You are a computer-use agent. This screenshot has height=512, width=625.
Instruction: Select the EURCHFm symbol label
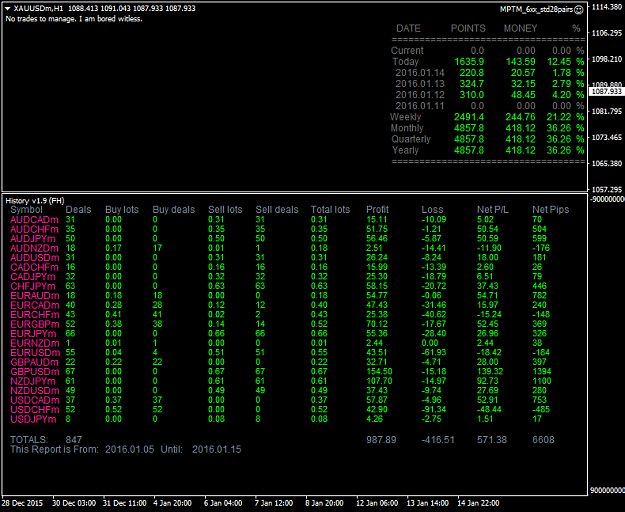pos(35,315)
